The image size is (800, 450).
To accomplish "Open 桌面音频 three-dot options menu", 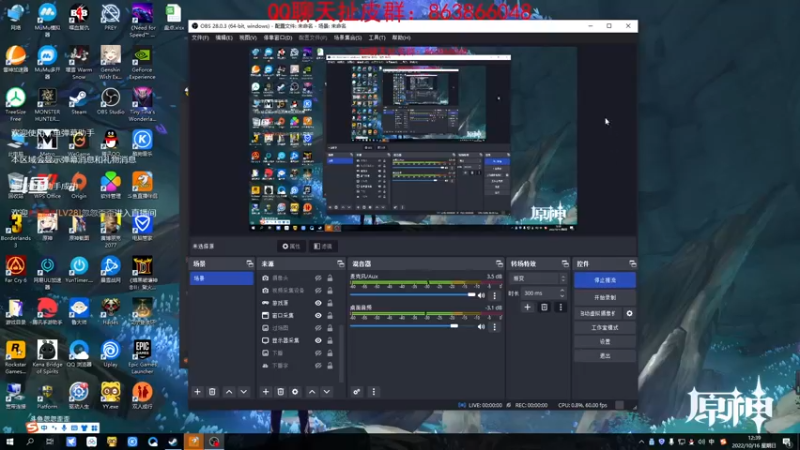I will [494, 327].
